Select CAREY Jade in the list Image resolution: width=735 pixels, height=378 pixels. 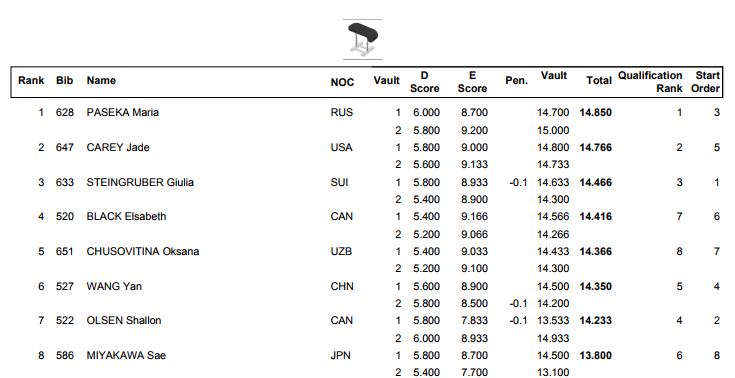[x=118, y=147]
